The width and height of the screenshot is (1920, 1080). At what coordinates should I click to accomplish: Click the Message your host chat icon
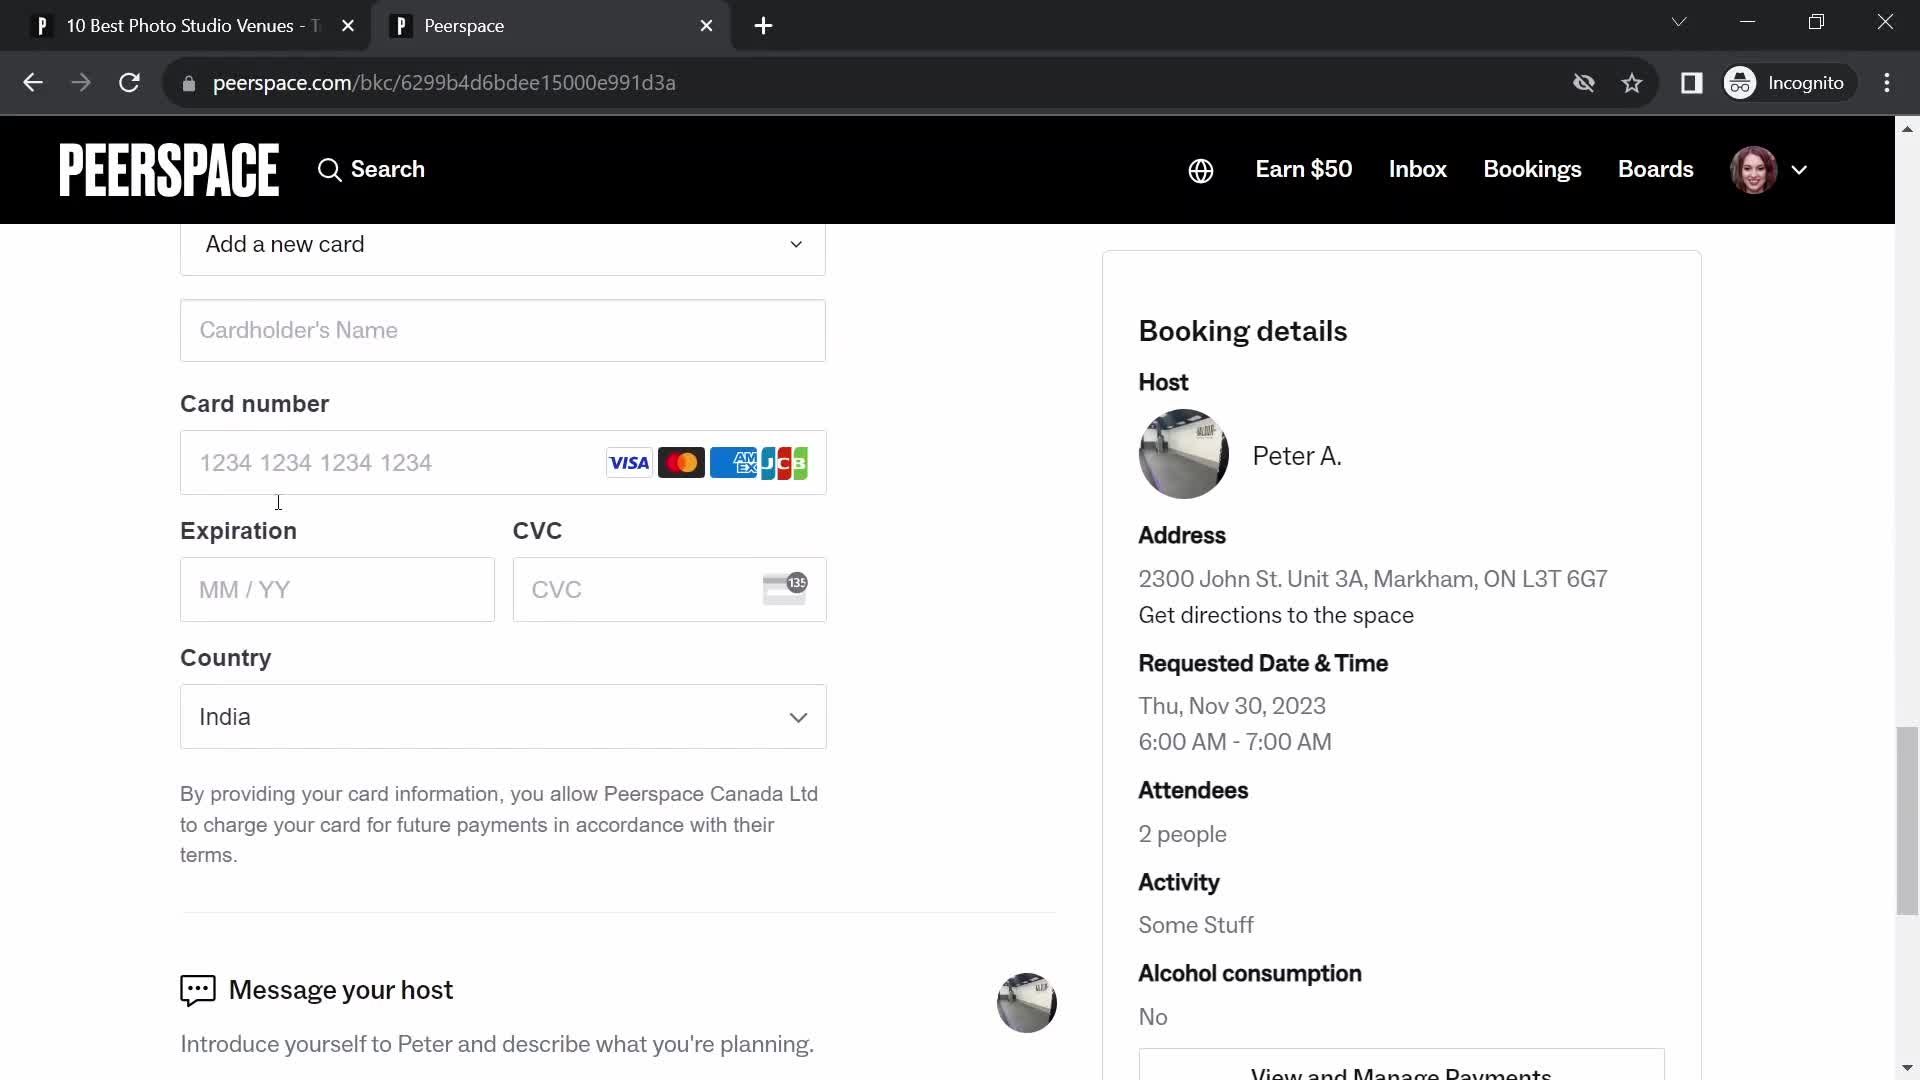pyautogui.click(x=197, y=991)
